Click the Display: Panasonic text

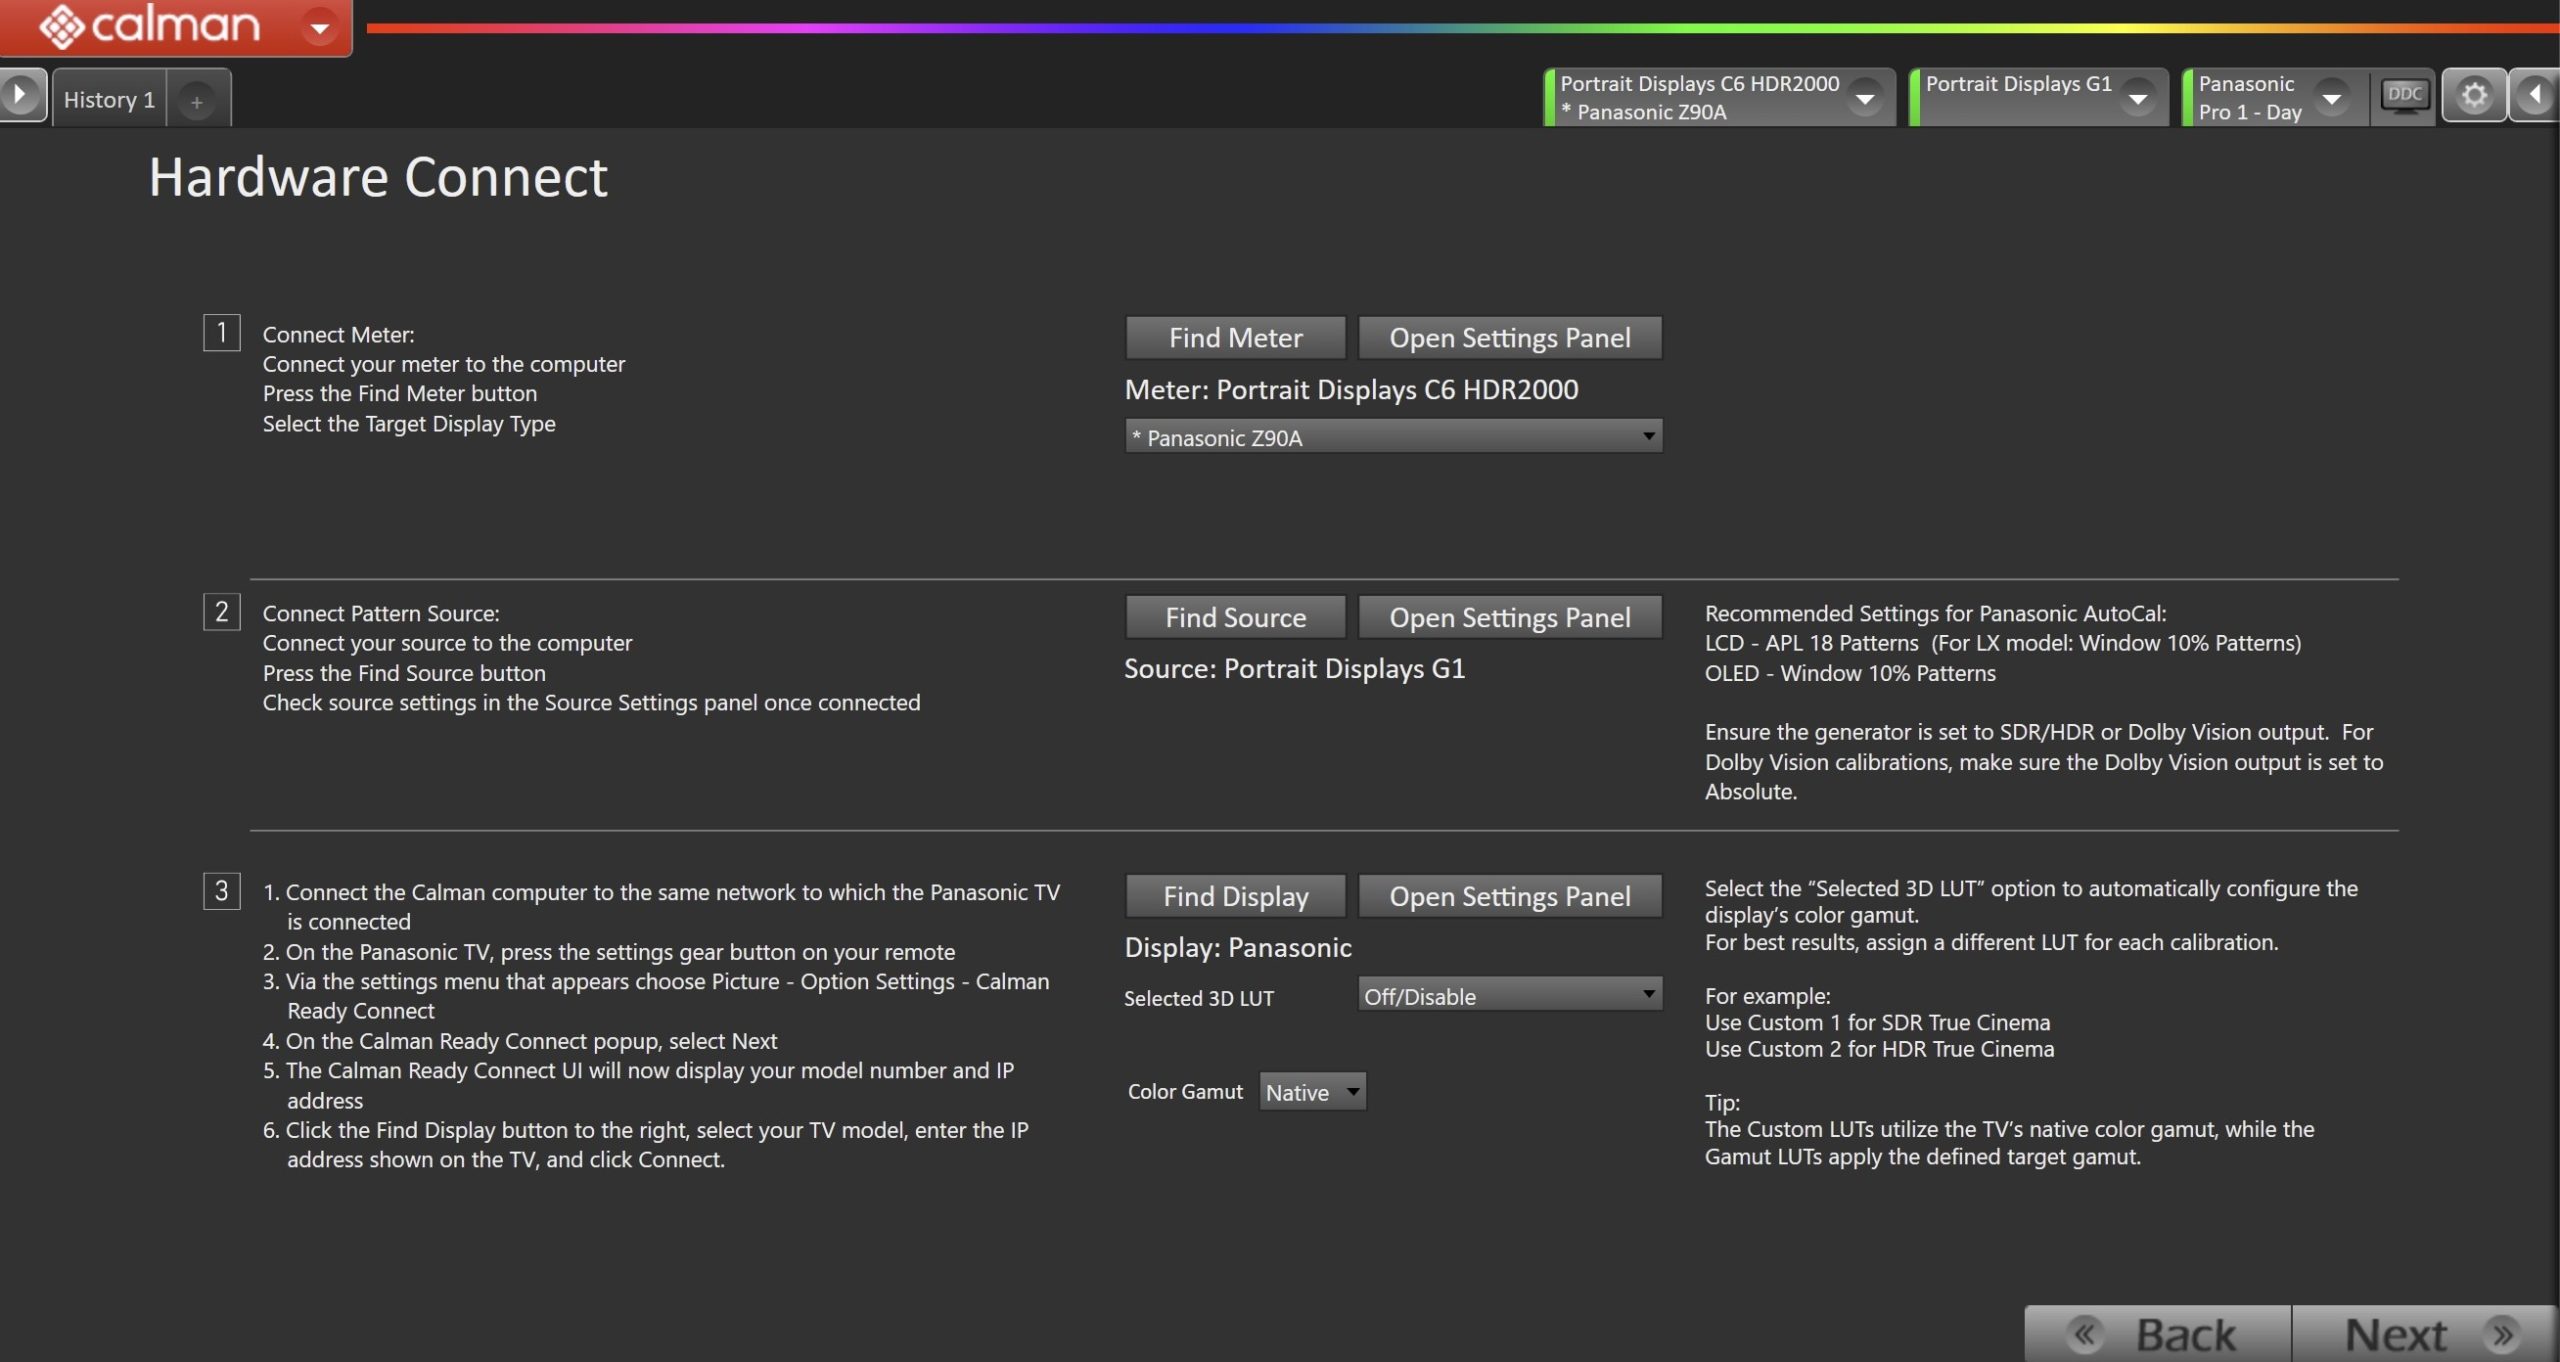click(x=1238, y=947)
